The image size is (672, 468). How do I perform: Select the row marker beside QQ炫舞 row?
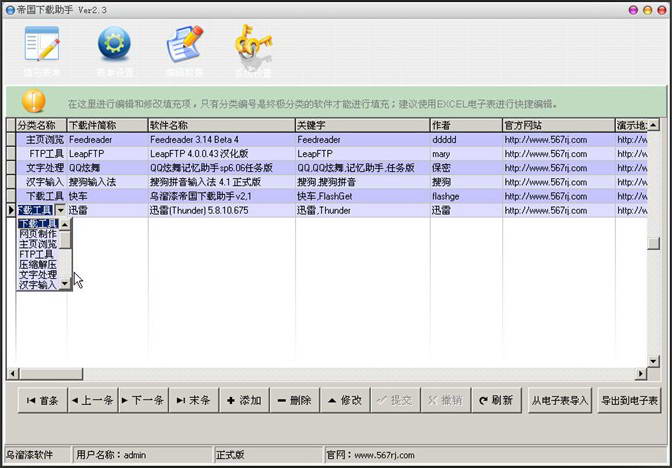point(11,168)
